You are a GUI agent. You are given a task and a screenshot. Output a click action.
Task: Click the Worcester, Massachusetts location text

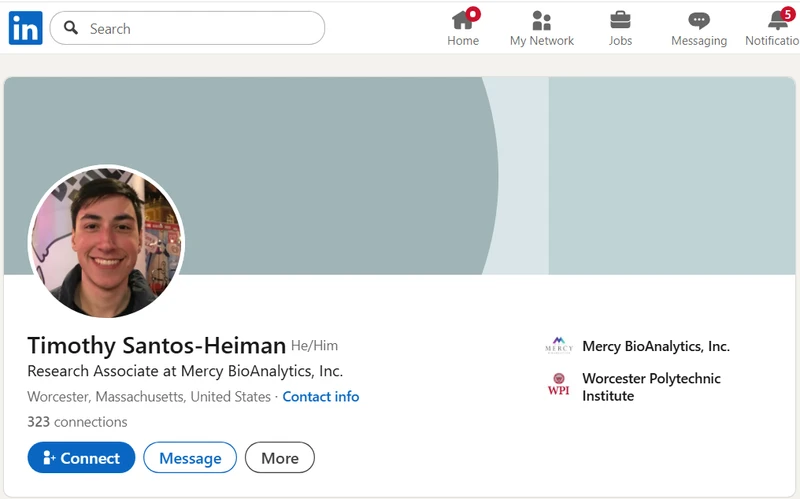tap(149, 396)
